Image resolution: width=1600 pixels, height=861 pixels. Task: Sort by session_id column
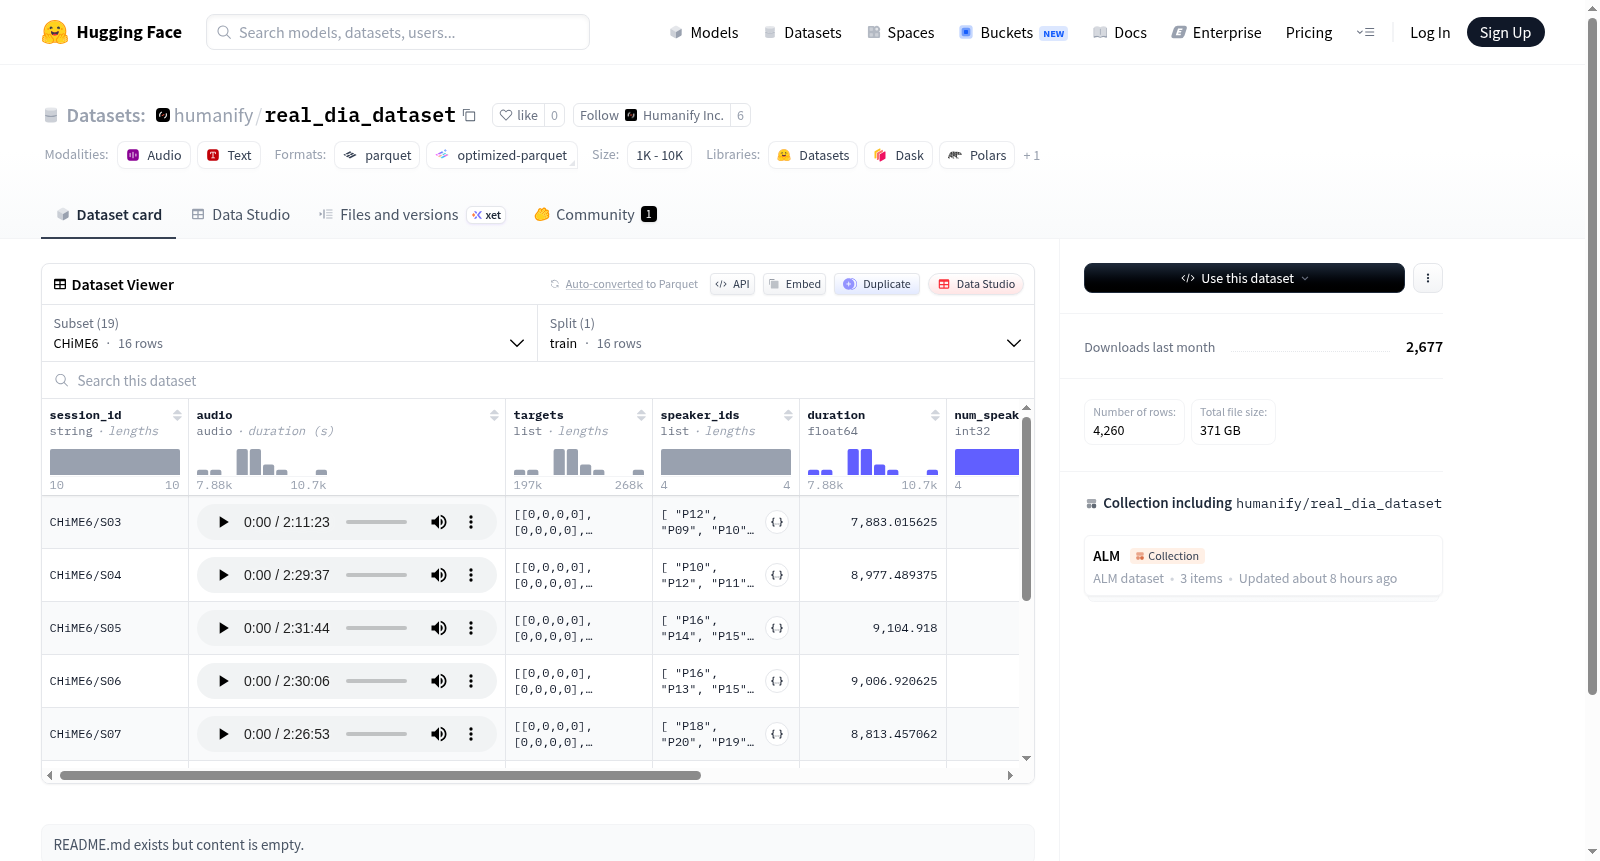click(177, 415)
